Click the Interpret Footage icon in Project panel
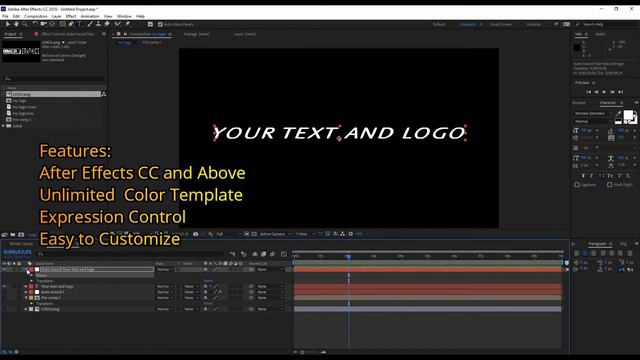The image size is (640, 360). tap(4, 235)
